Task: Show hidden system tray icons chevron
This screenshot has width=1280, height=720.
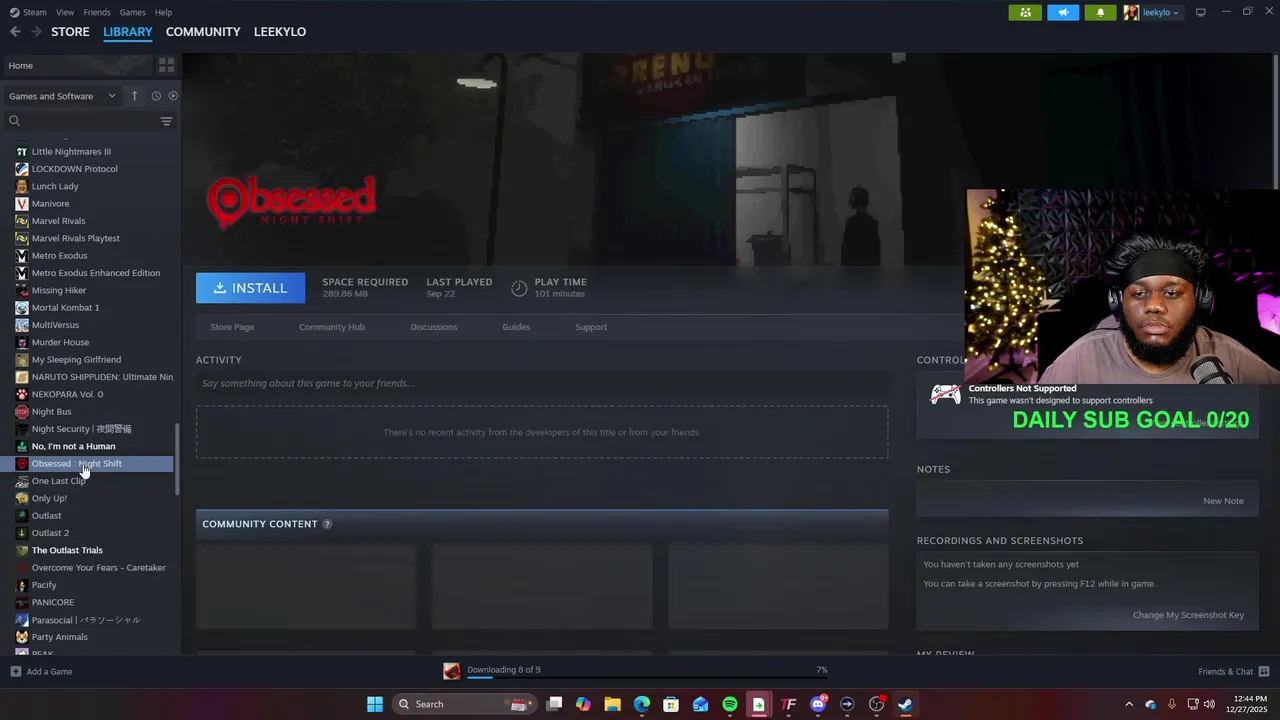Action: [x=1129, y=704]
